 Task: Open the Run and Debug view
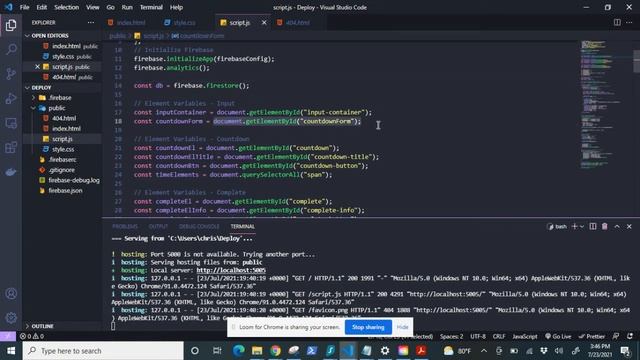[x=11, y=98]
